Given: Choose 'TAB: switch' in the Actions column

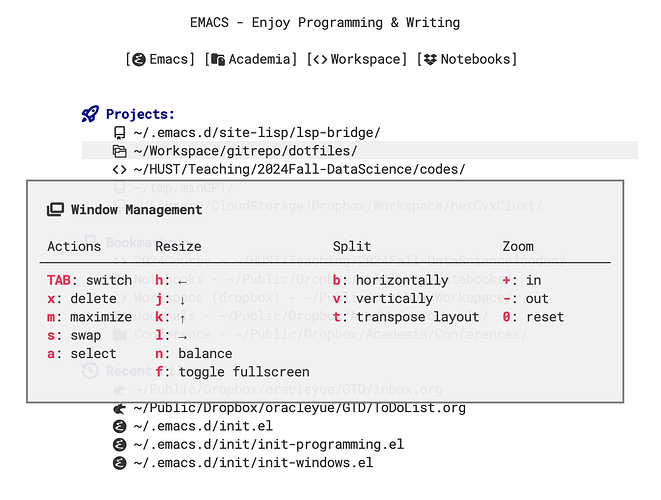Looking at the screenshot, I should click(x=89, y=281).
